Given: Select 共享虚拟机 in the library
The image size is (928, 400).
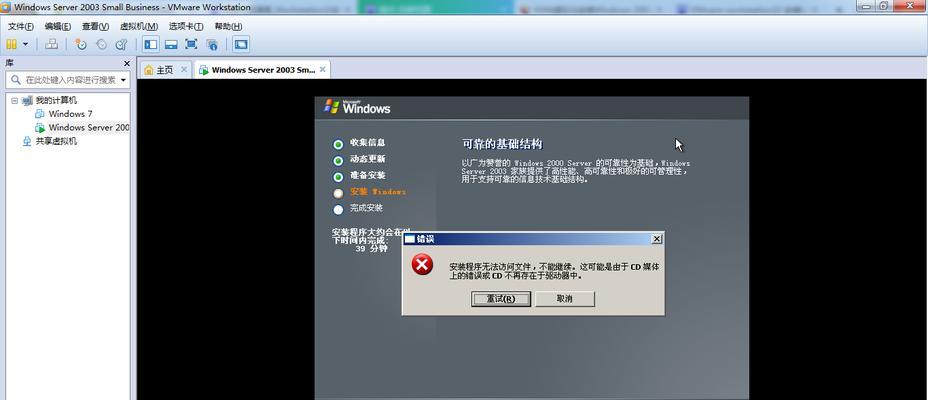Looking at the screenshot, I should coord(56,141).
